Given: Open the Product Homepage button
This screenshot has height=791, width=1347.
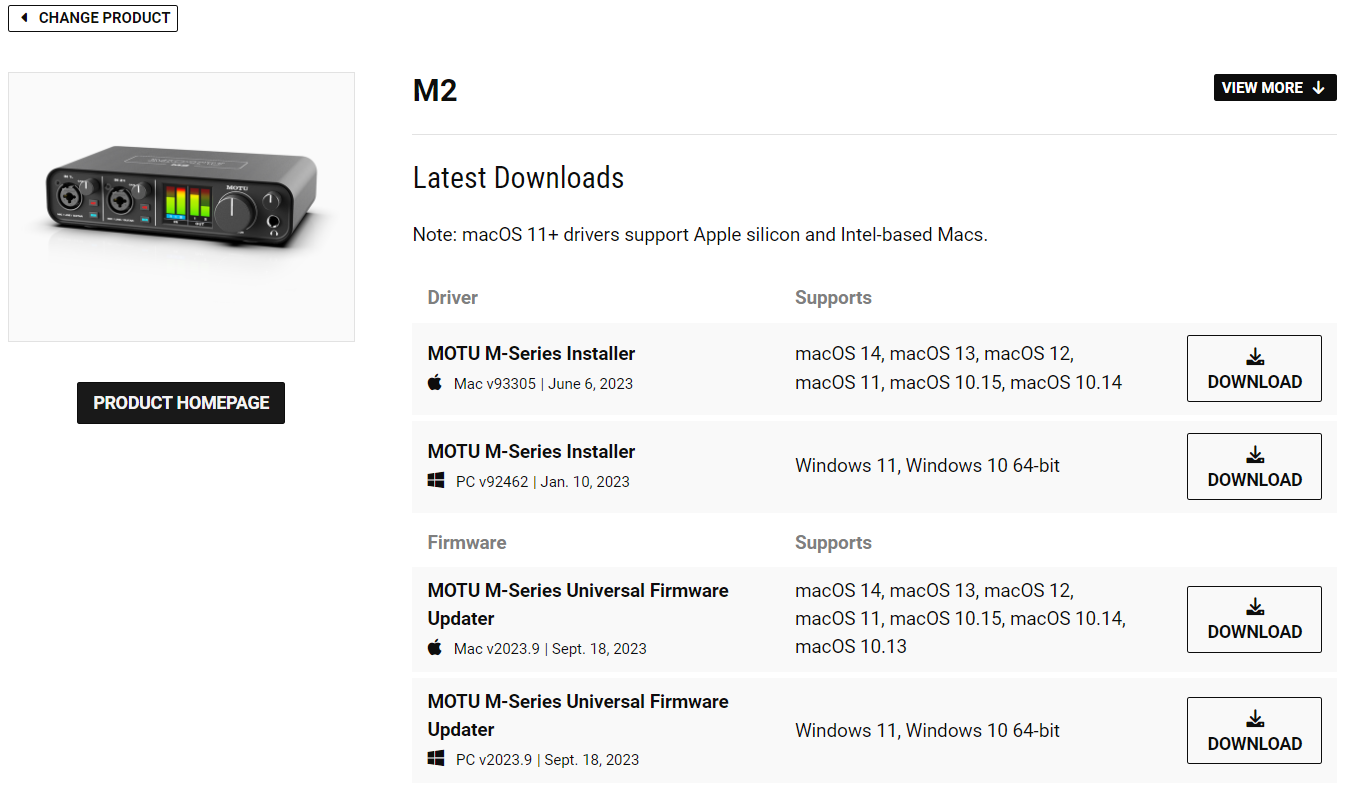Looking at the screenshot, I should click(x=181, y=403).
